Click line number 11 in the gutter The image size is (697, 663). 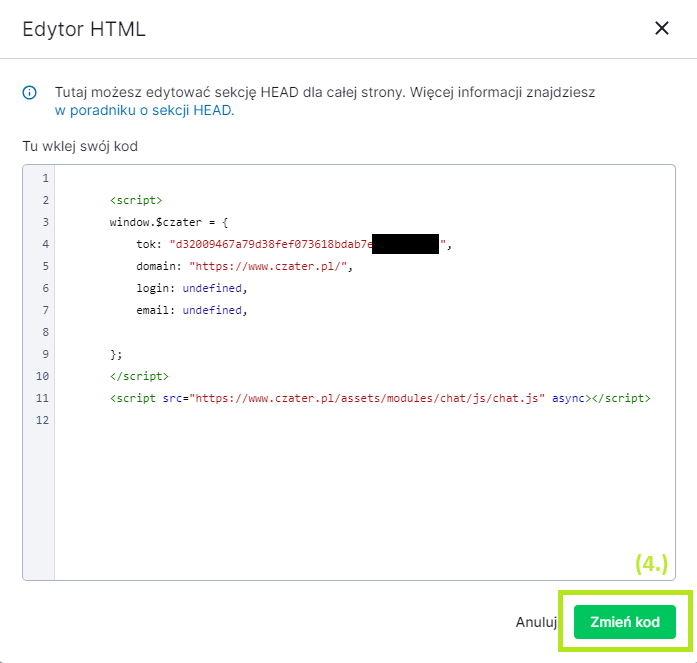(42, 398)
